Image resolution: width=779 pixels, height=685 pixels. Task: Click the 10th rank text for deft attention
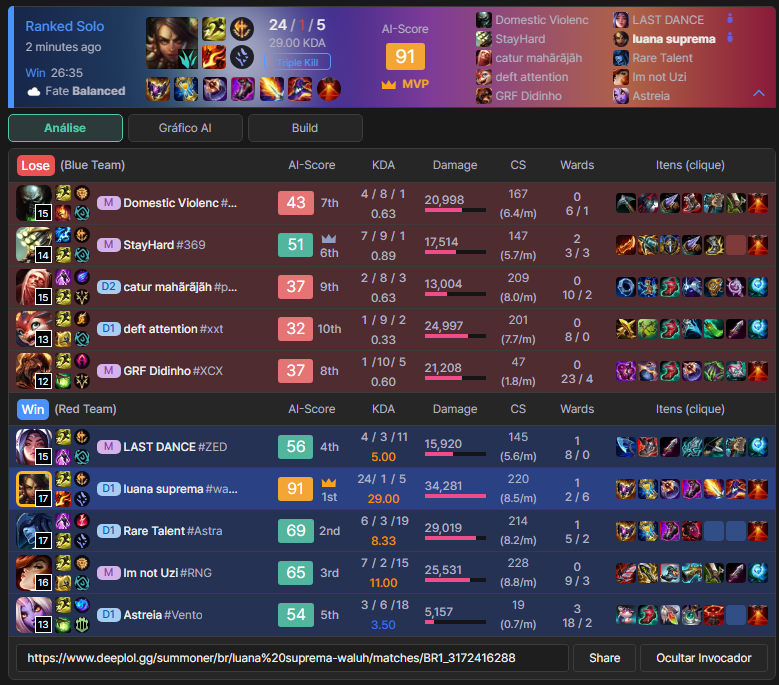(x=329, y=329)
